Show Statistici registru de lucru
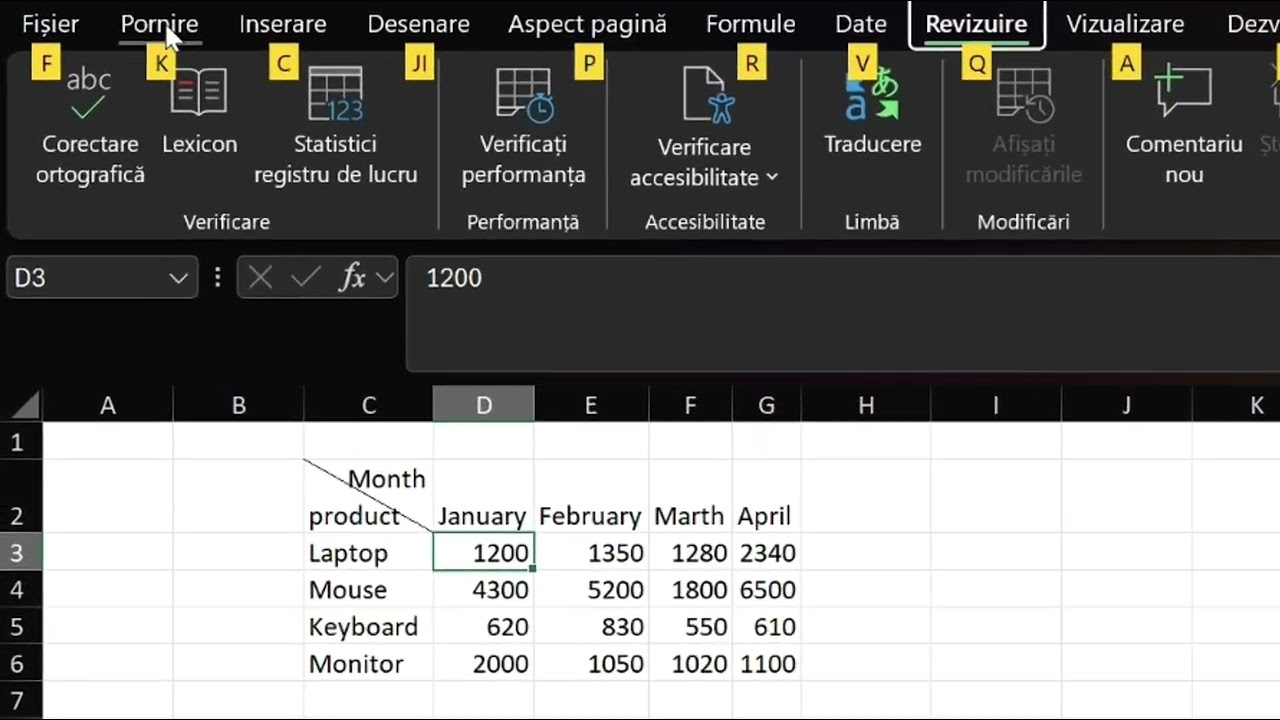Image resolution: width=1280 pixels, height=720 pixels. coord(335,126)
